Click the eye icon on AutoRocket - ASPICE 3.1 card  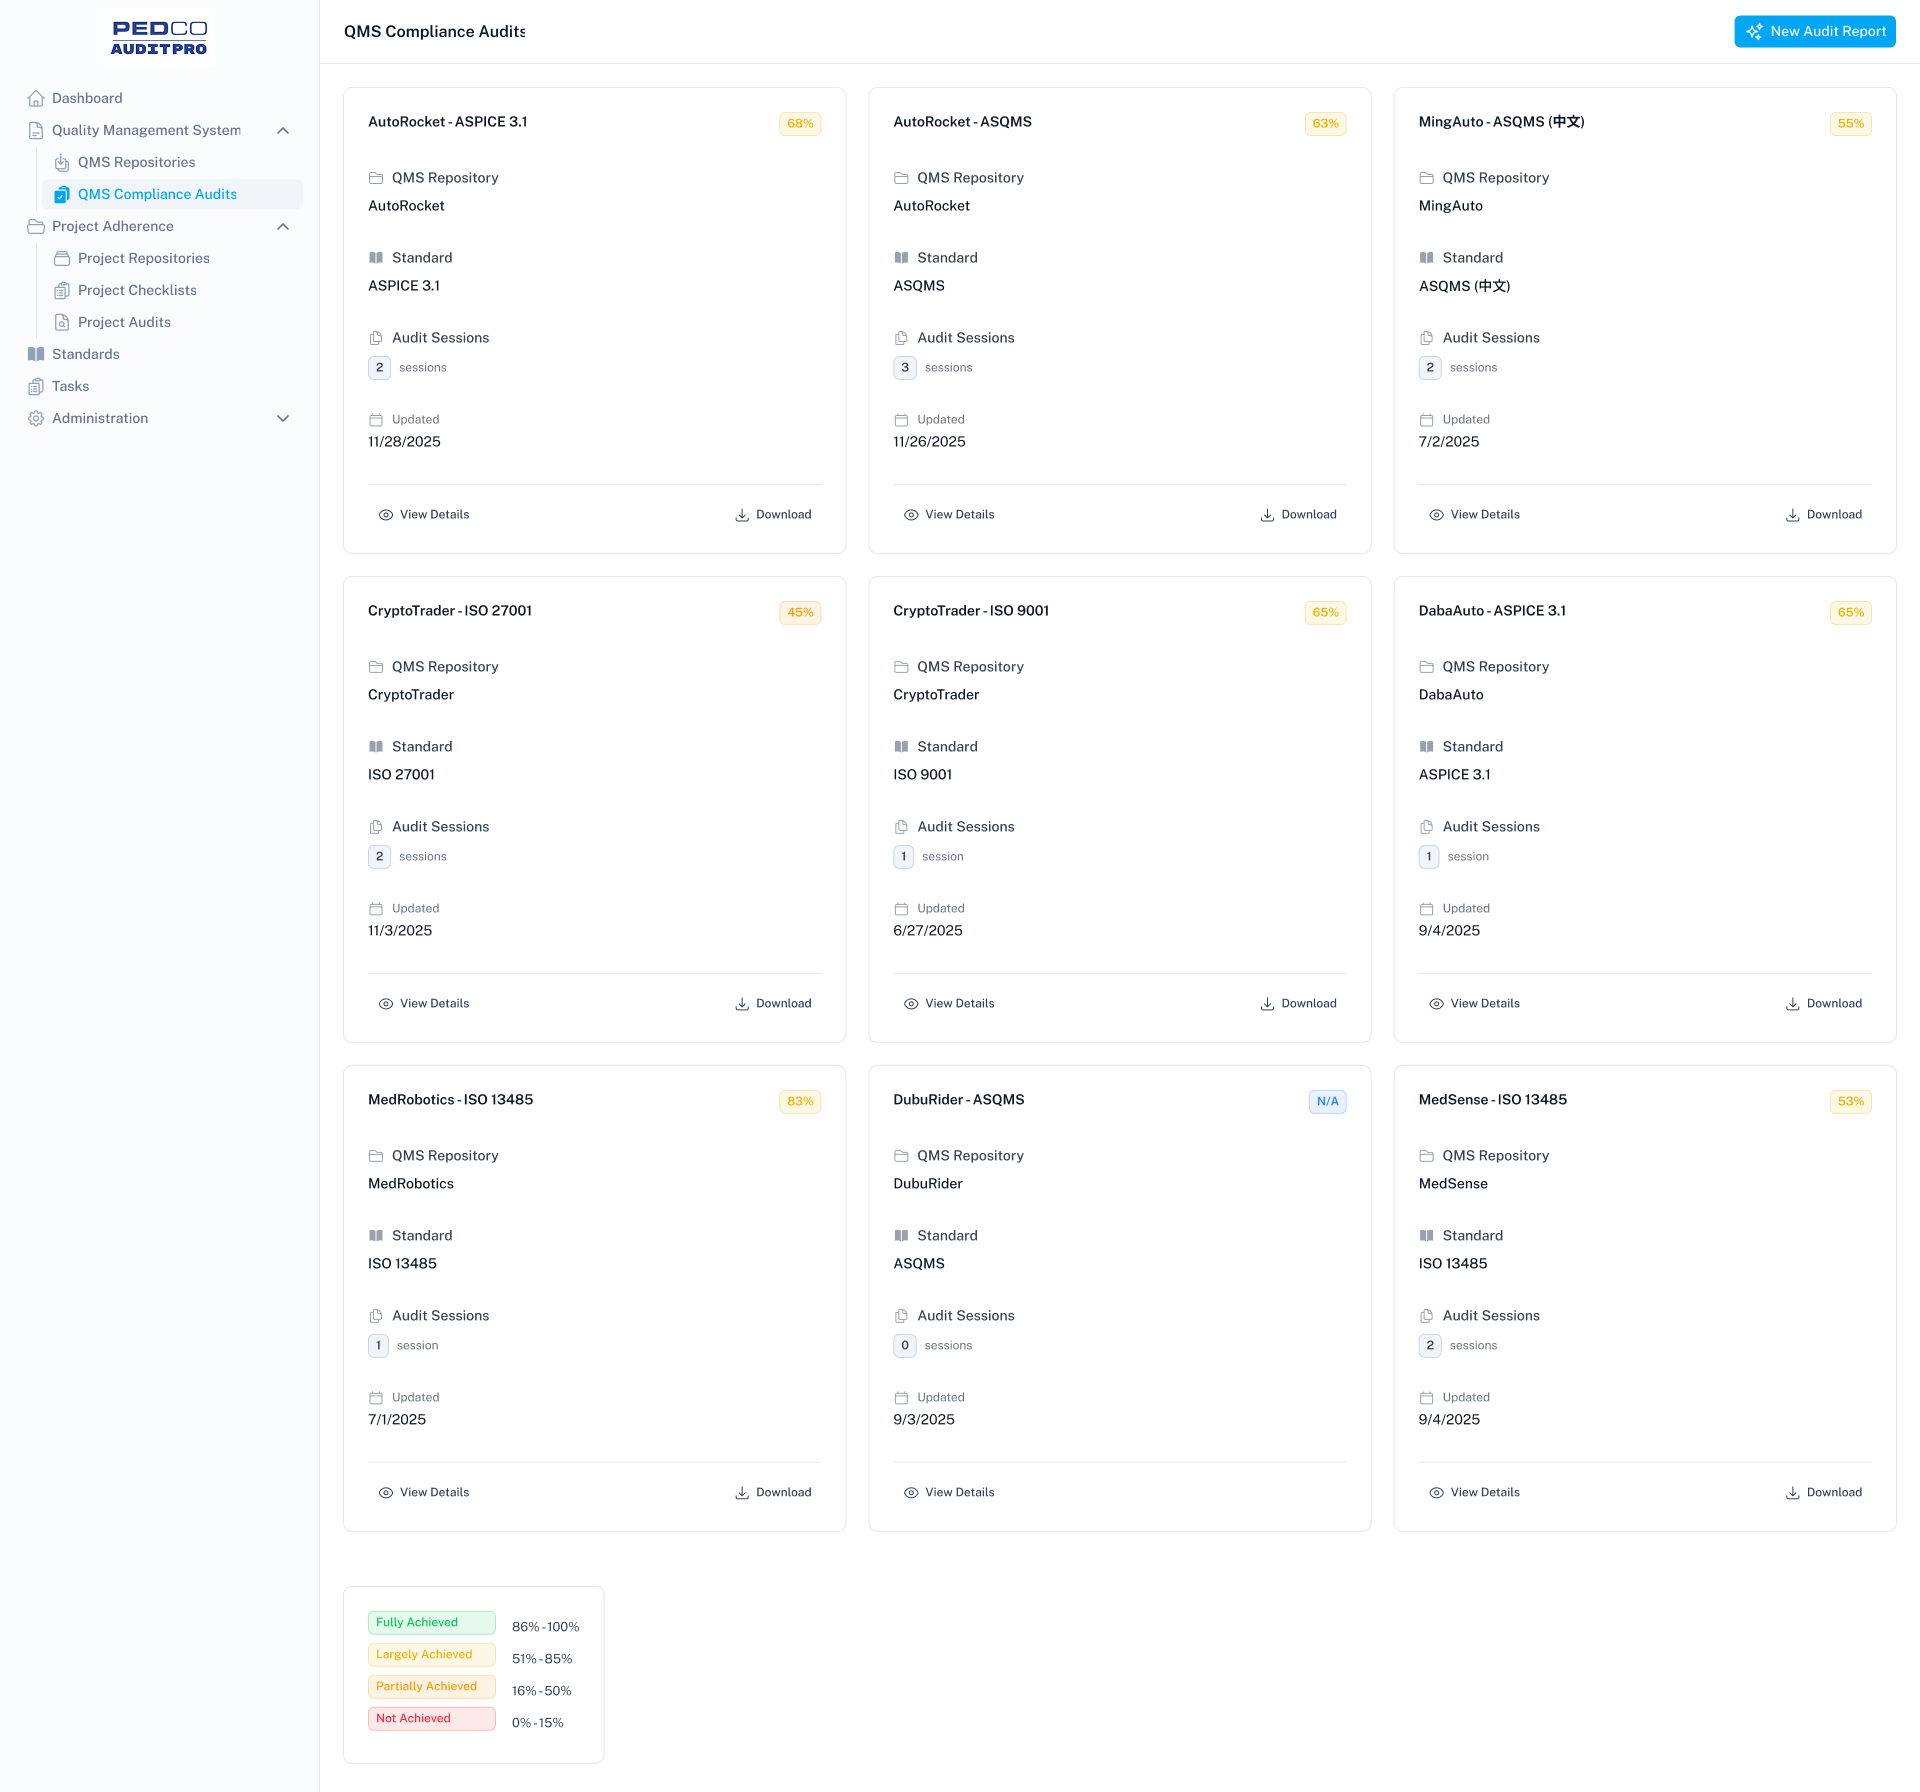click(x=386, y=515)
